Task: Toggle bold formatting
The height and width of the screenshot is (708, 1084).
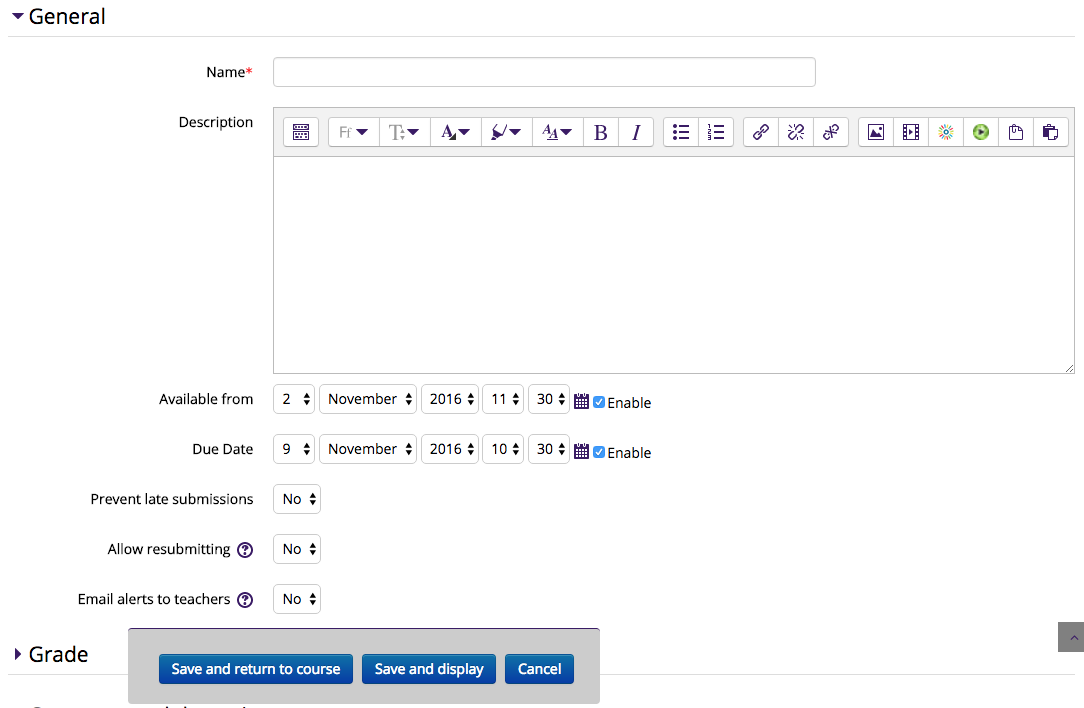Action: [601, 132]
